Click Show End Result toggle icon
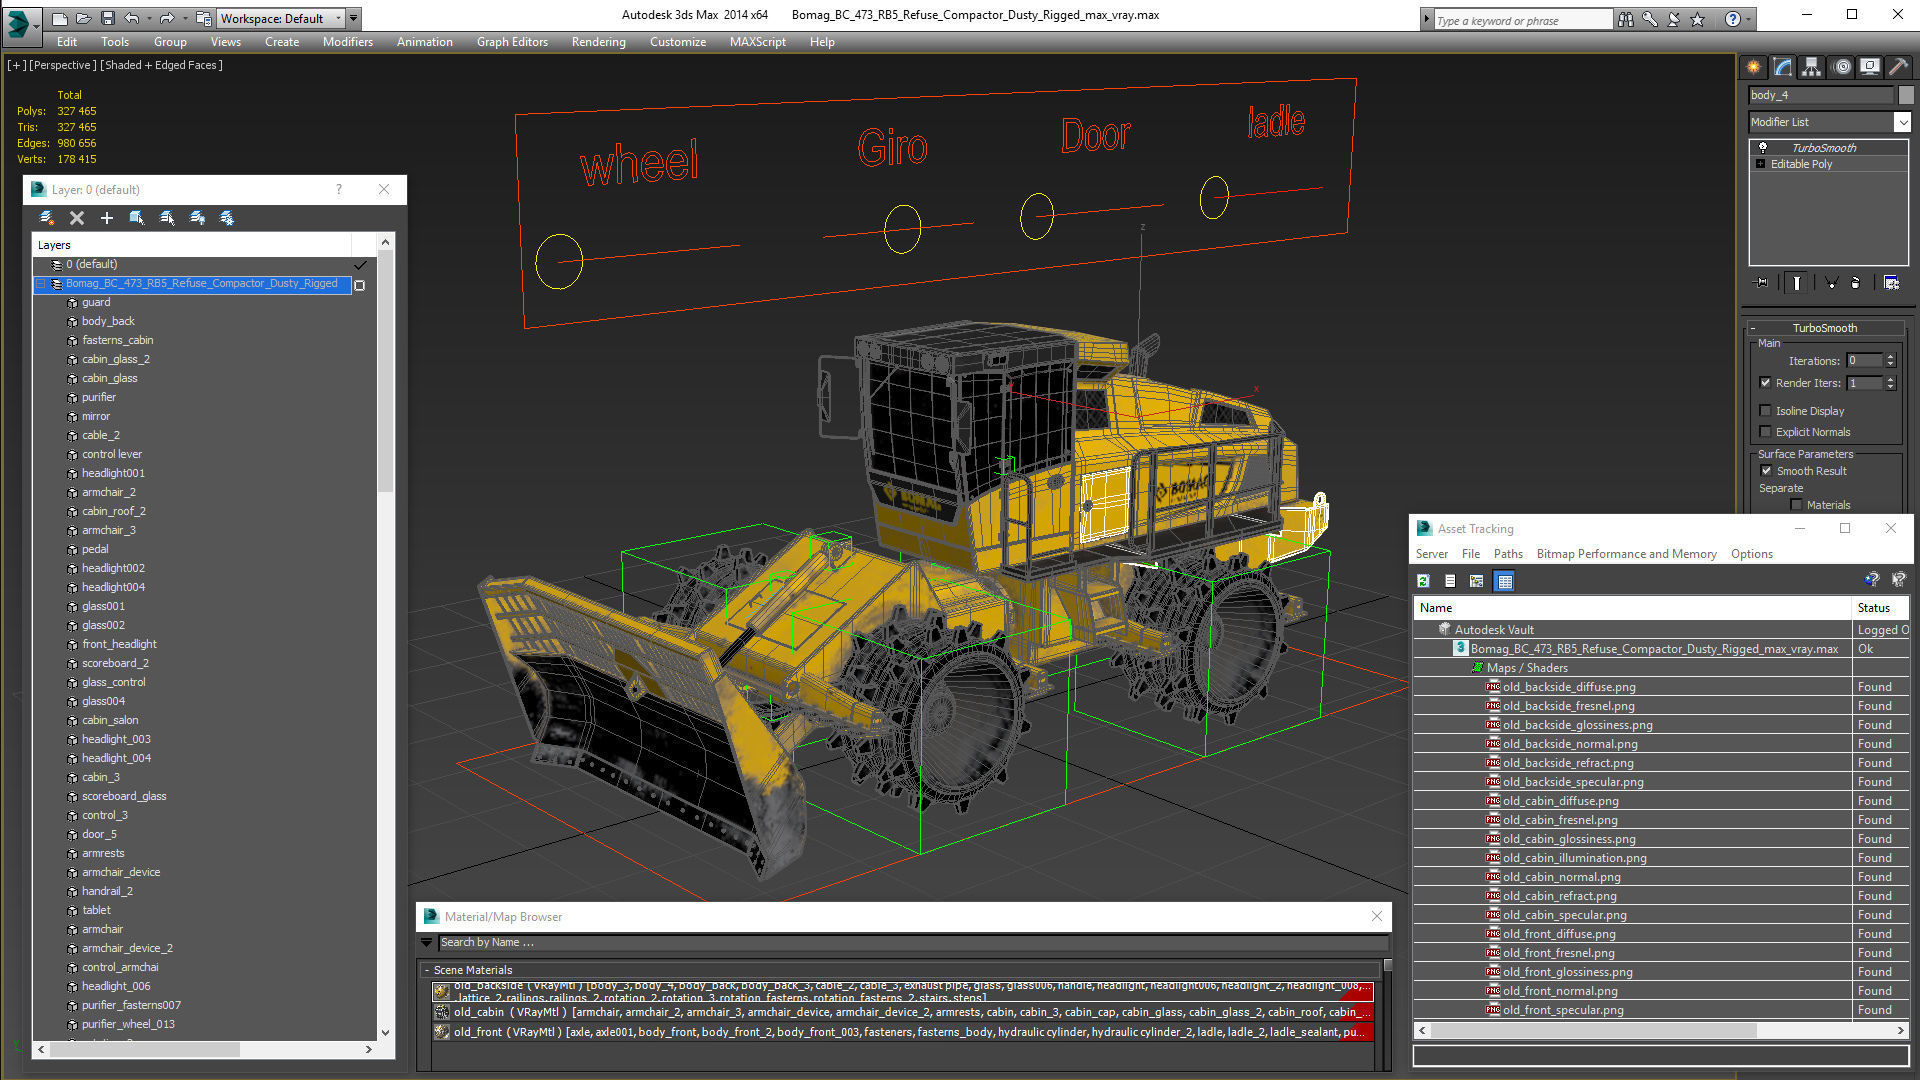The height and width of the screenshot is (1080, 1920). point(1797,283)
